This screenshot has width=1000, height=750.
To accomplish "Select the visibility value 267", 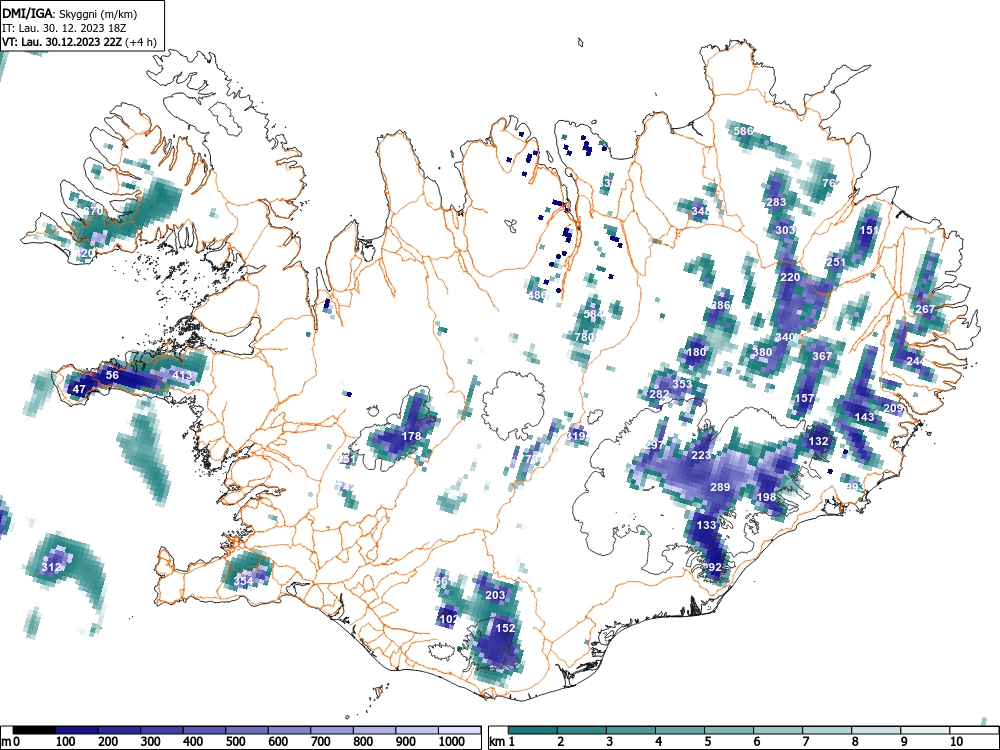I will [925, 309].
